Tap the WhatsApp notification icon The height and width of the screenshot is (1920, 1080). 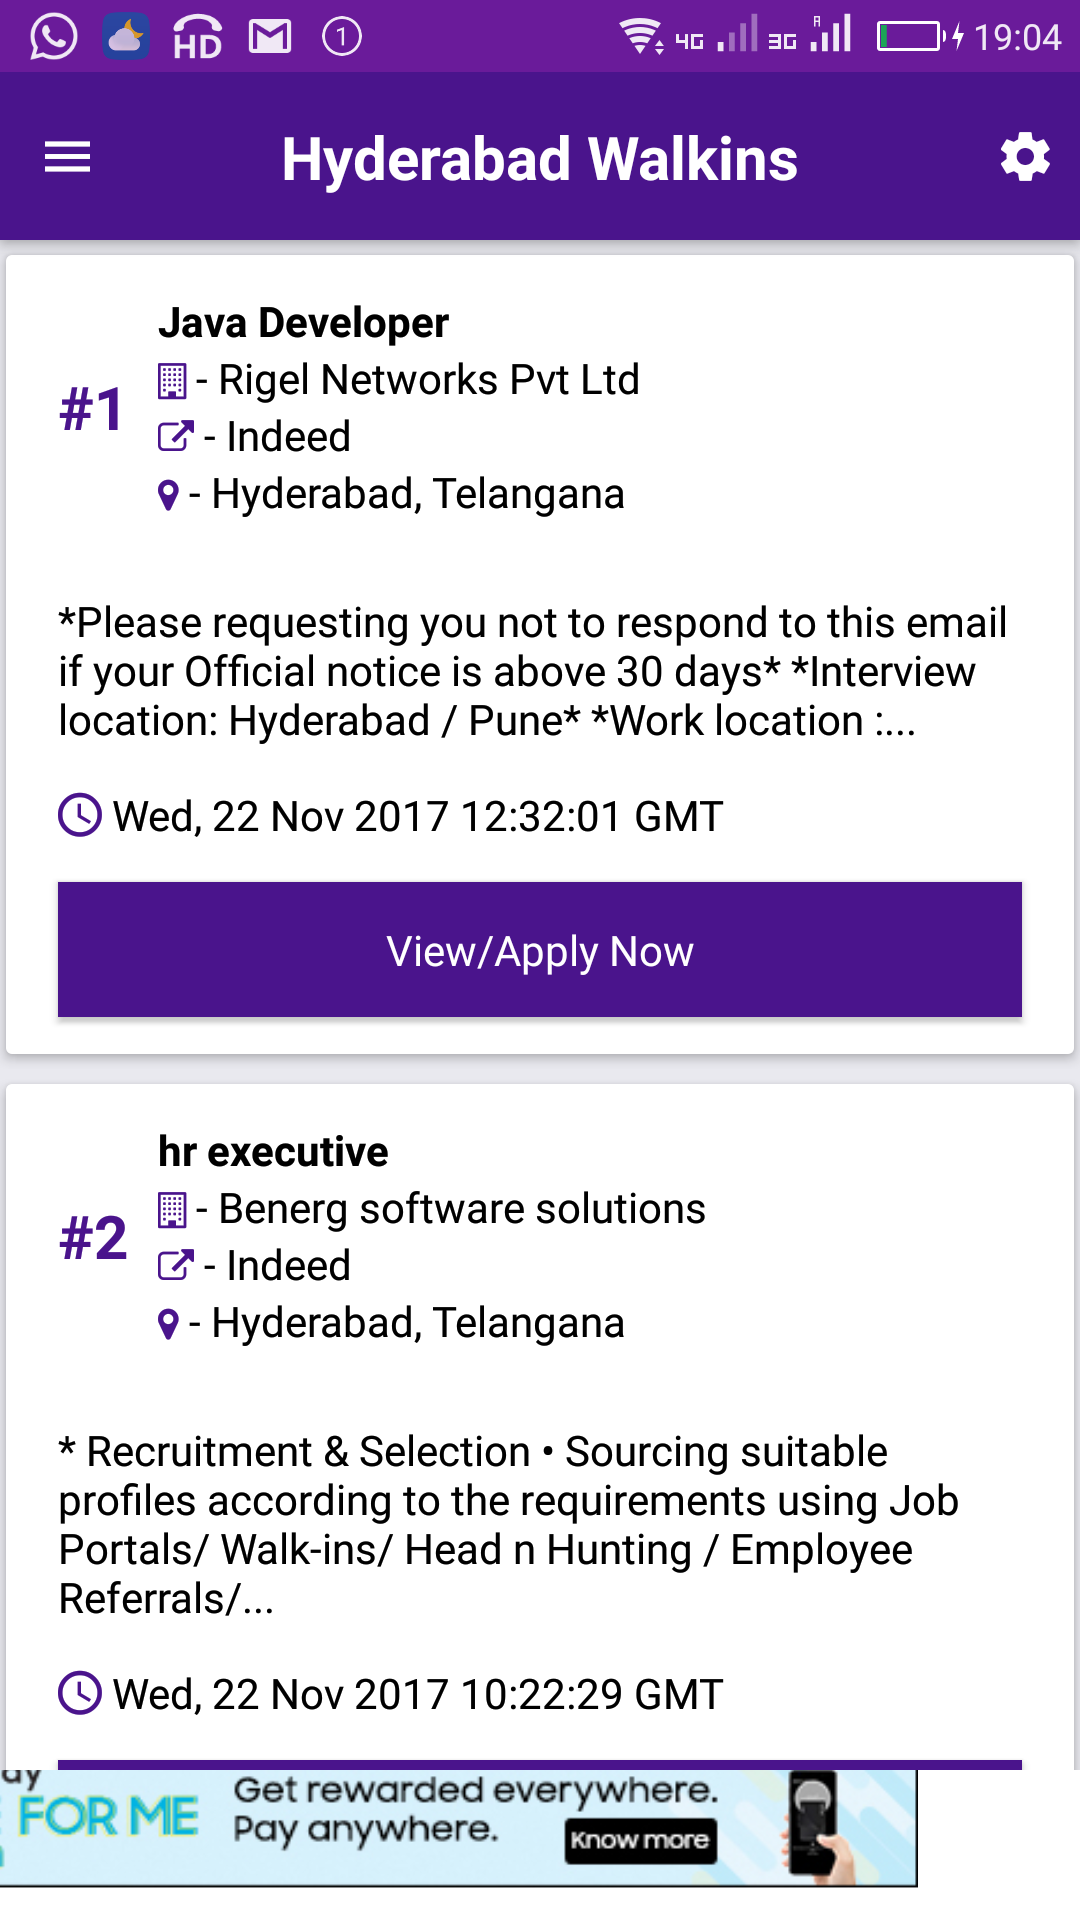[x=53, y=37]
